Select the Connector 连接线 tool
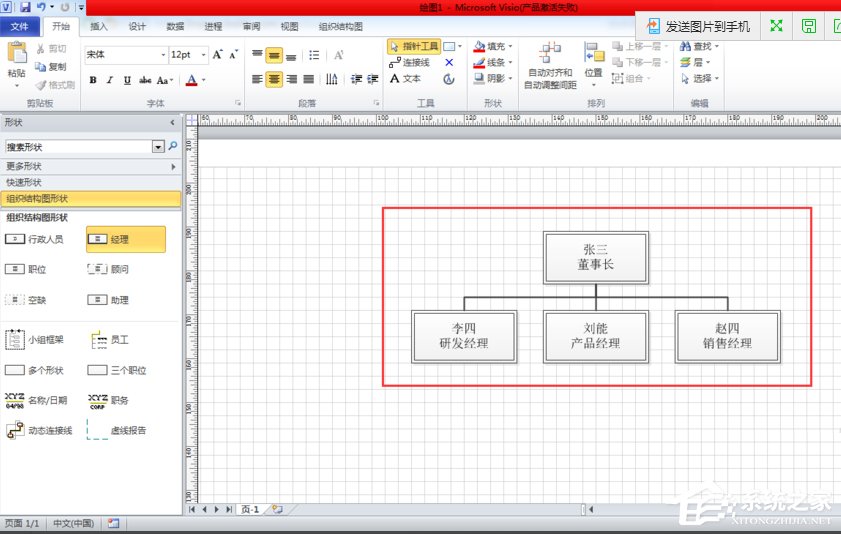Viewport: 841px width, 534px height. 410,63
